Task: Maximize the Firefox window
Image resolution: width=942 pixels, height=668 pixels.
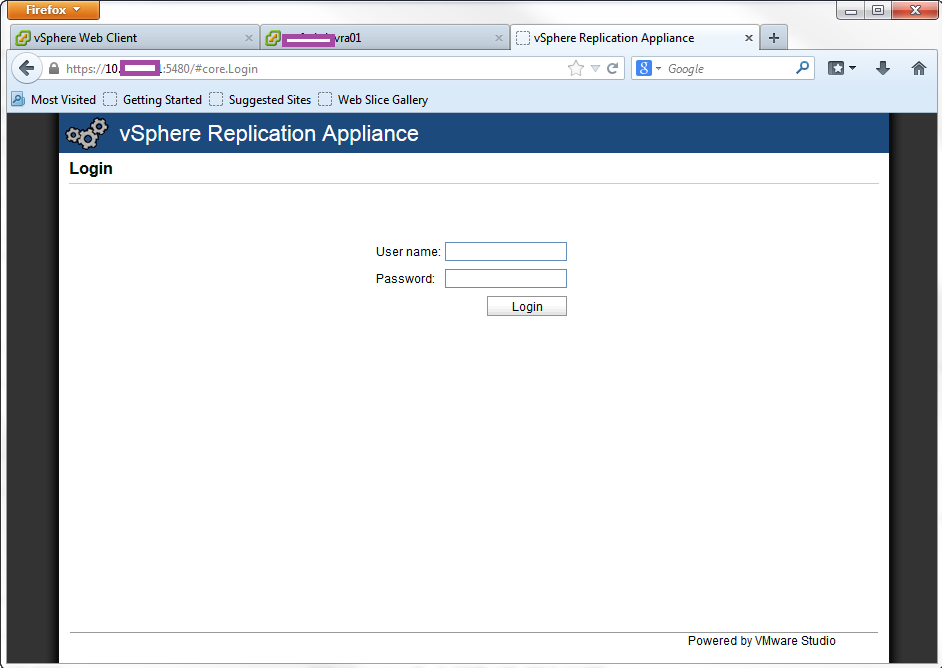Action: click(x=878, y=10)
